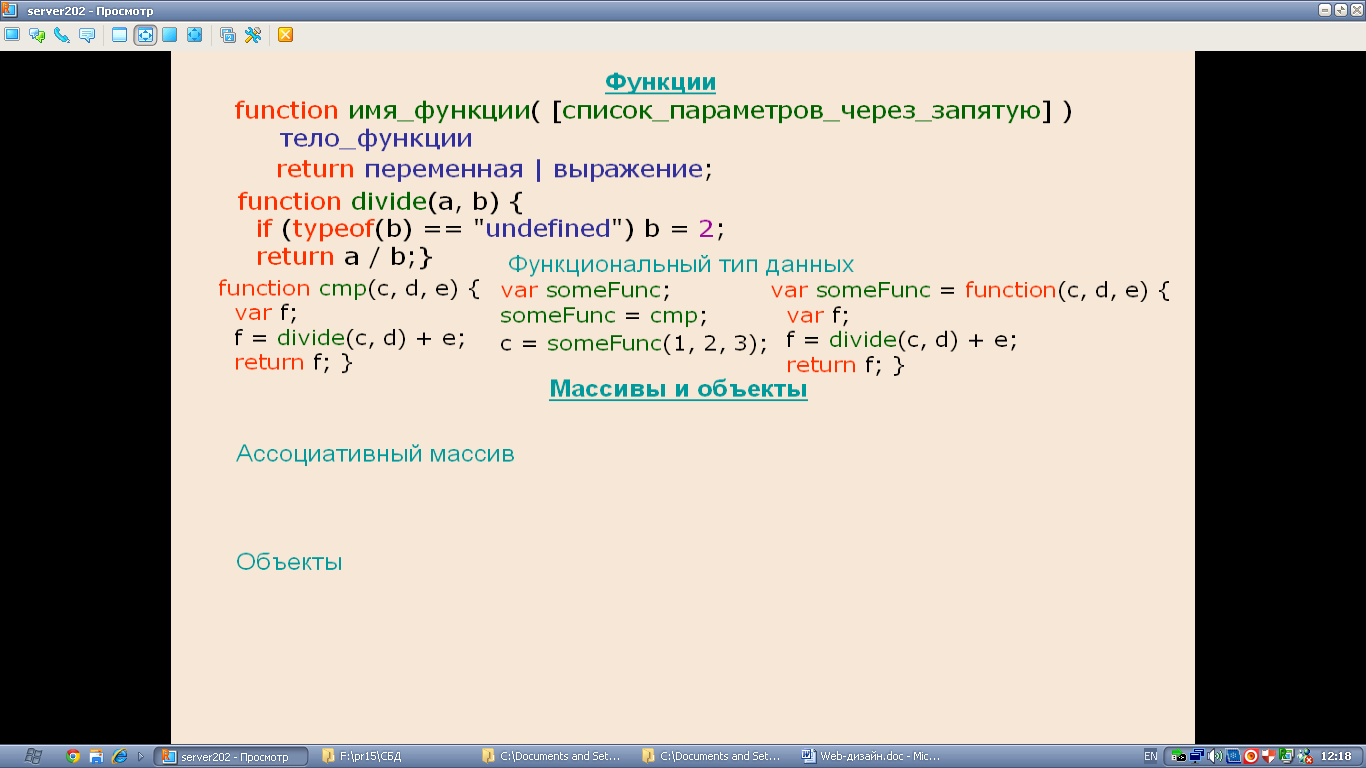Open the green-arrow chat exchange icon
The width and height of the screenshot is (1366, 768).
coord(37,35)
